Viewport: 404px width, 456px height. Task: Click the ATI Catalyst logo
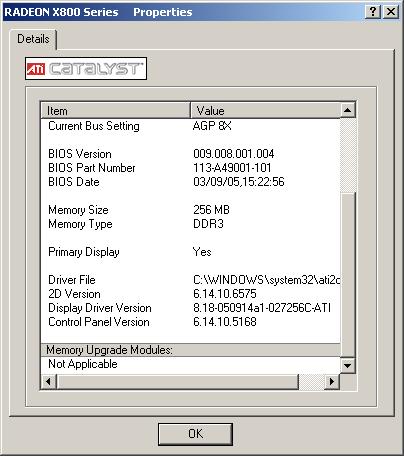click(x=86, y=69)
